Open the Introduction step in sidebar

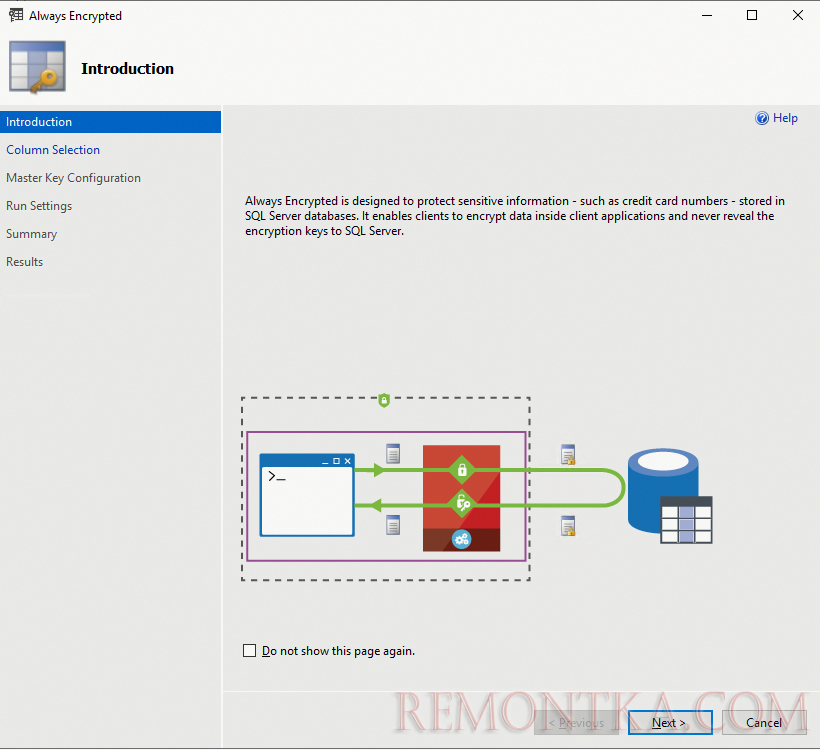tap(110, 122)
